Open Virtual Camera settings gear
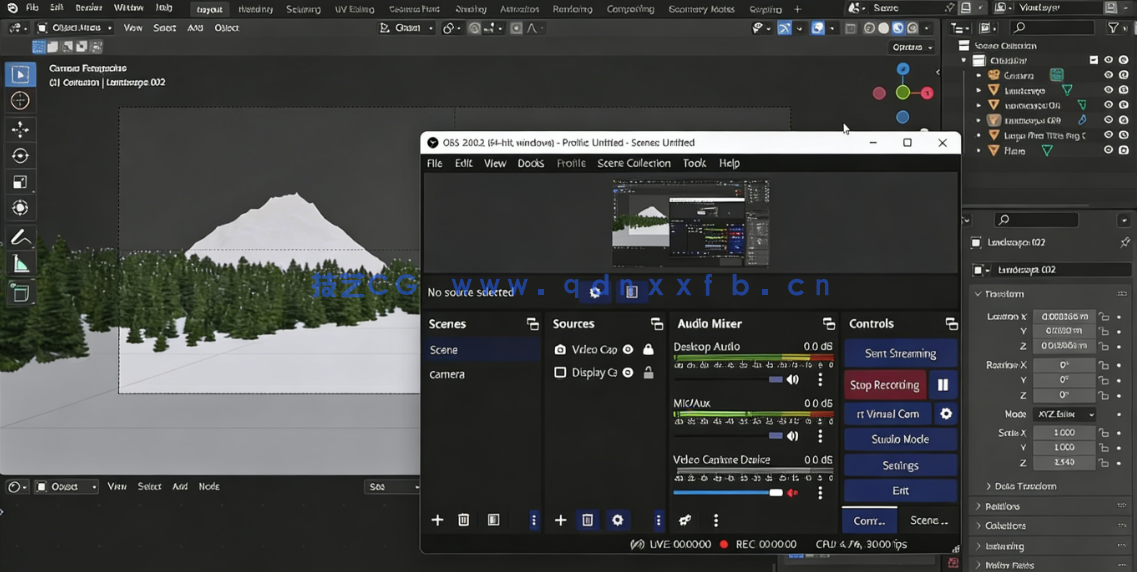The image size is (1137, 572). click(946, 414)
